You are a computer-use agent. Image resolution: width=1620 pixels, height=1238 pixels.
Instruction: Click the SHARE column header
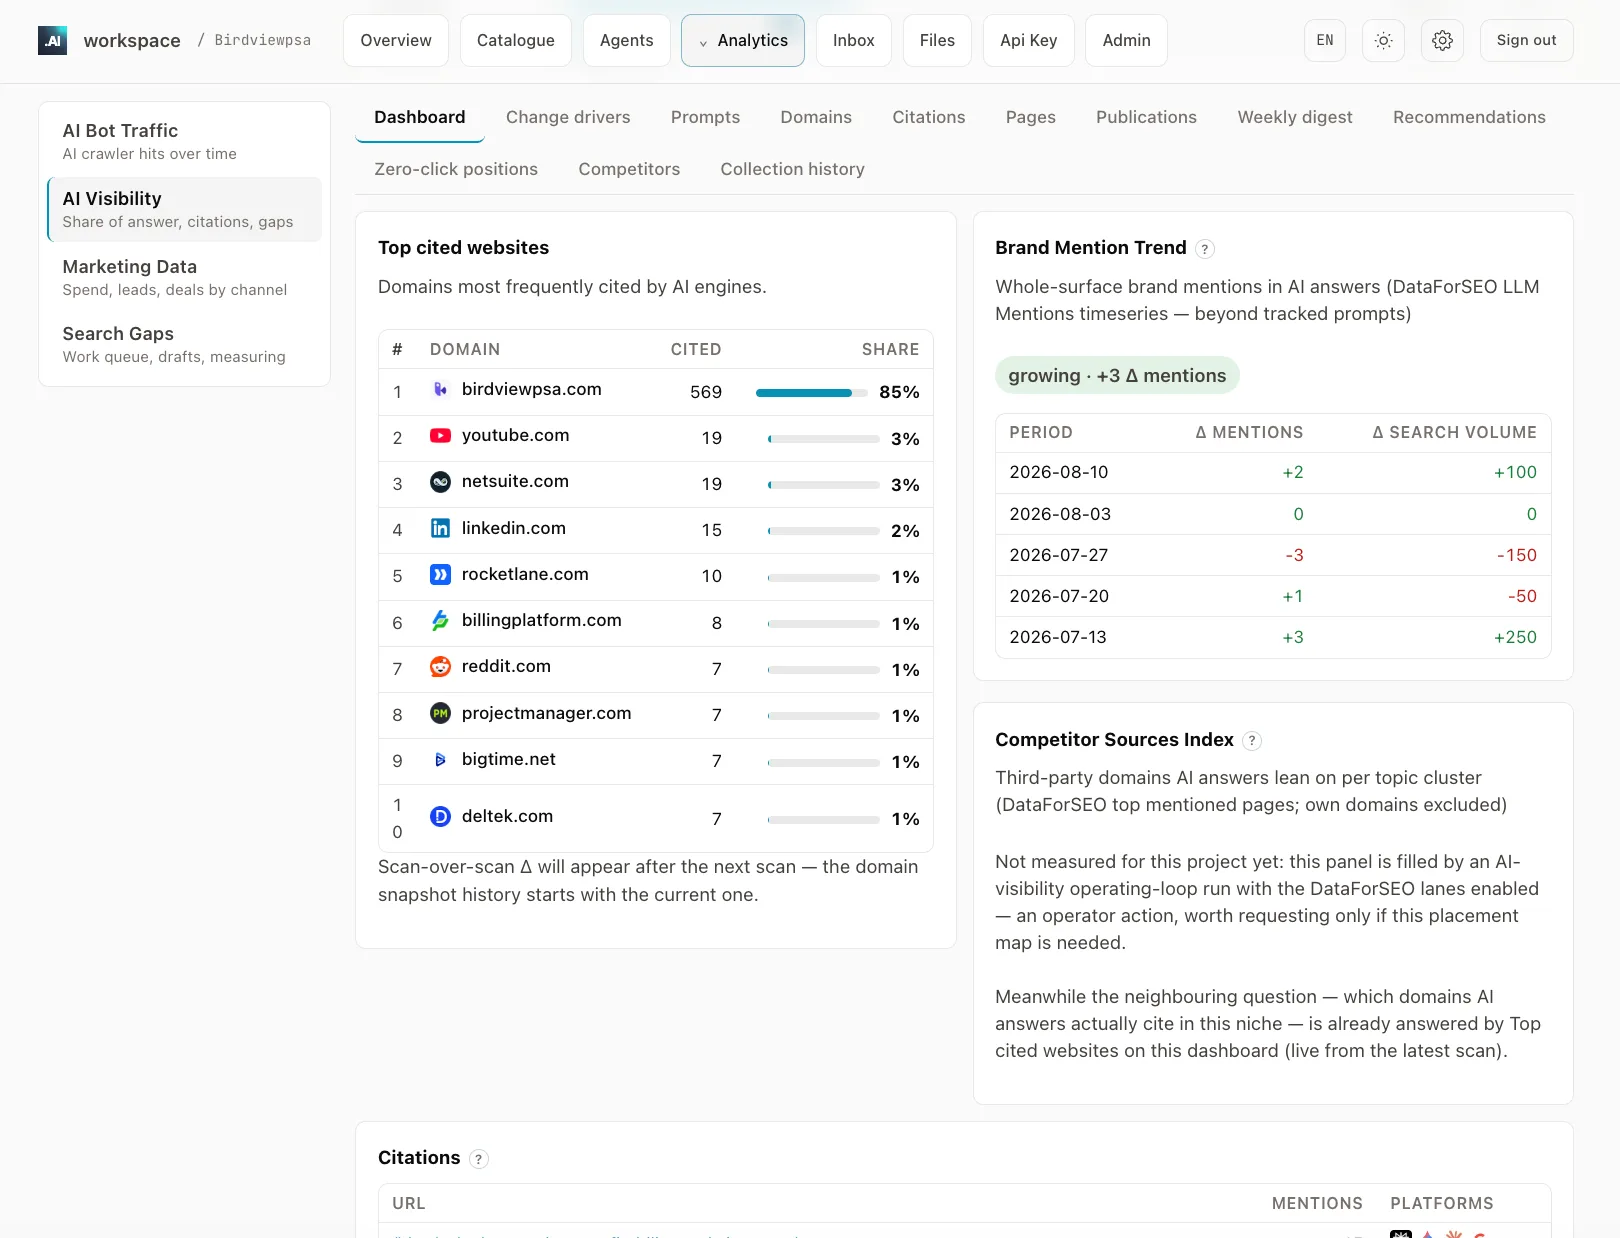coord(890,349)
